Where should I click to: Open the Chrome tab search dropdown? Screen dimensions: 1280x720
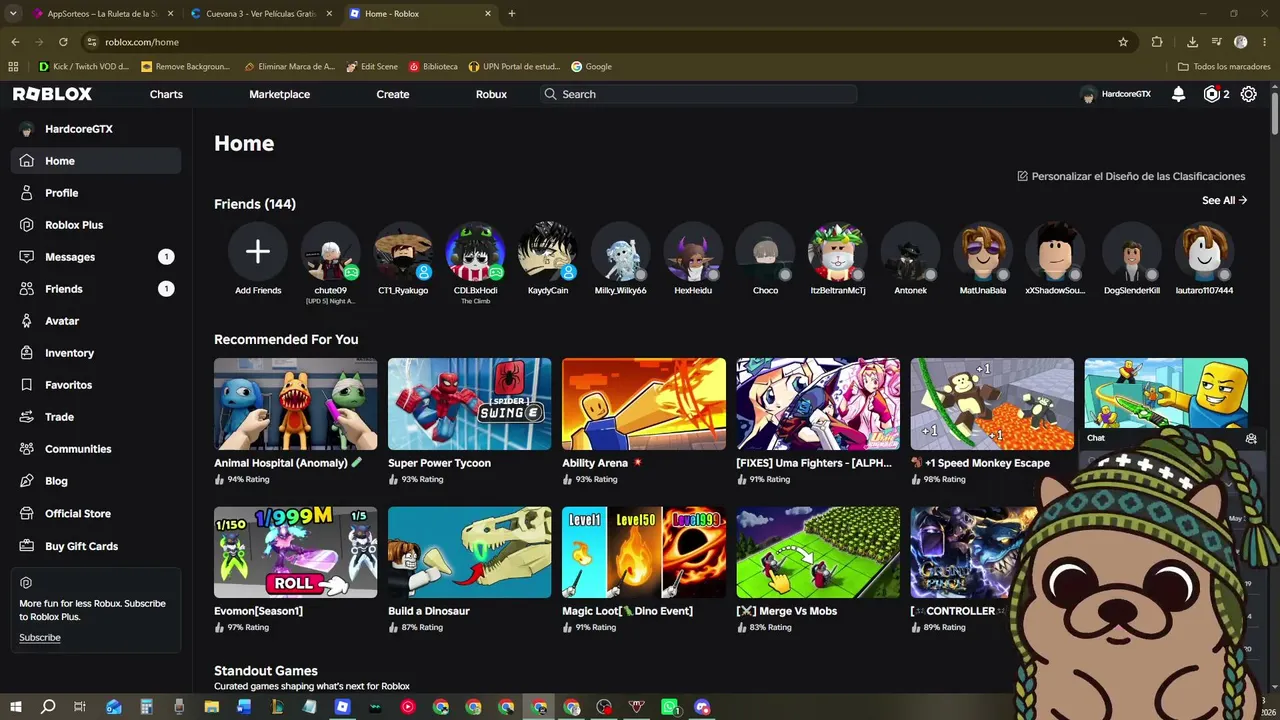(14, 14)
